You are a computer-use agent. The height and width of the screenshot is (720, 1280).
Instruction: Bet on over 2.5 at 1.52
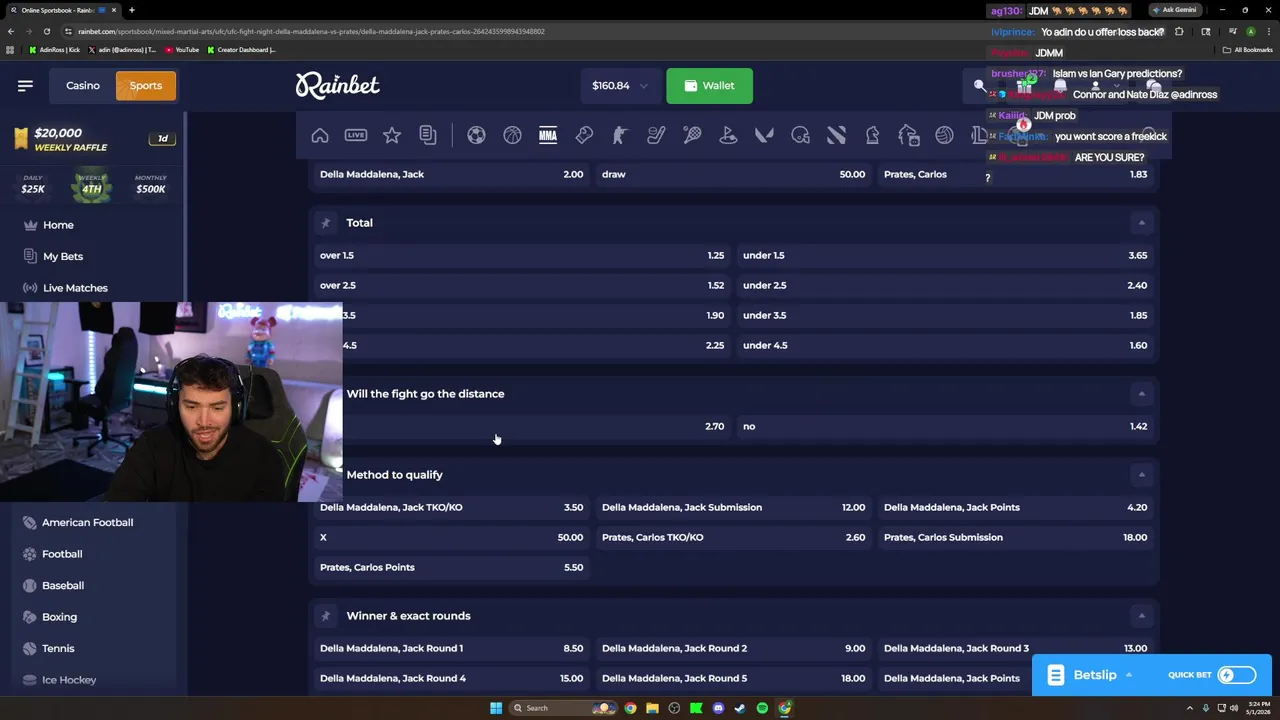click(x=522, y=285)
